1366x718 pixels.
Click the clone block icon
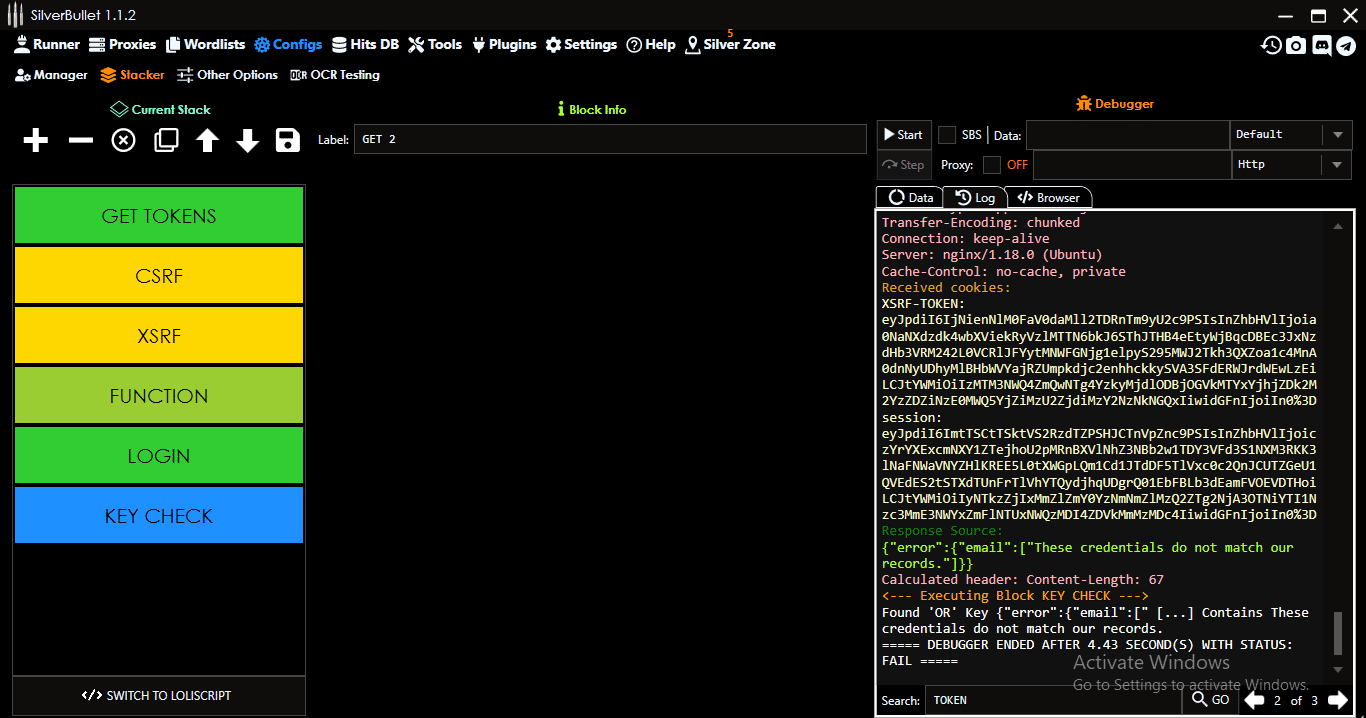pyautogui.click(x=166, y=141)
